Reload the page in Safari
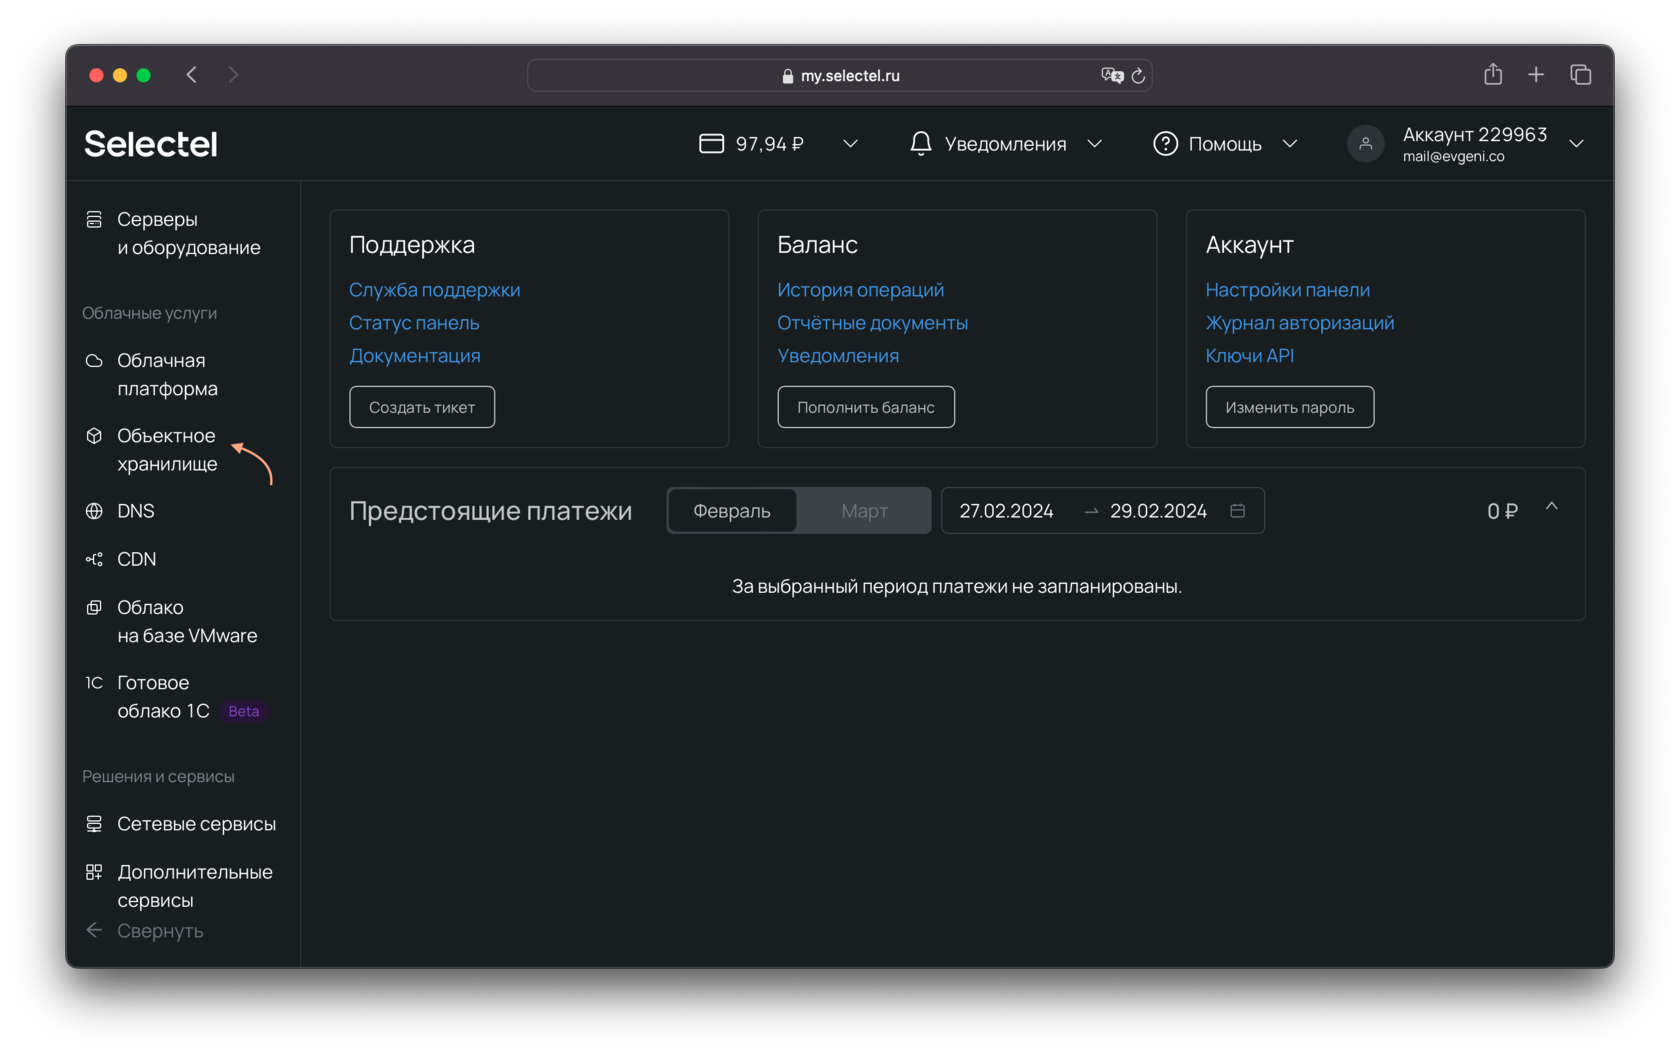This screenshot has height=1055, width=1680. point(1138,76)
